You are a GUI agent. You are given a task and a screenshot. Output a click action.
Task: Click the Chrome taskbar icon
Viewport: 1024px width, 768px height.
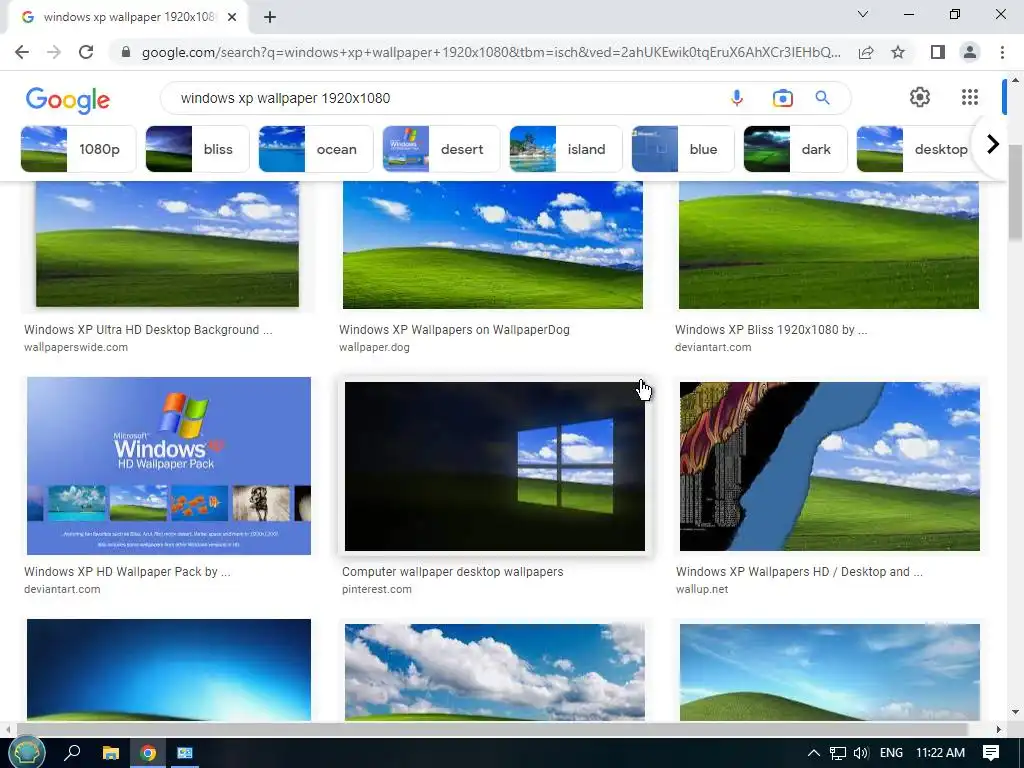[x=148, y=753]
